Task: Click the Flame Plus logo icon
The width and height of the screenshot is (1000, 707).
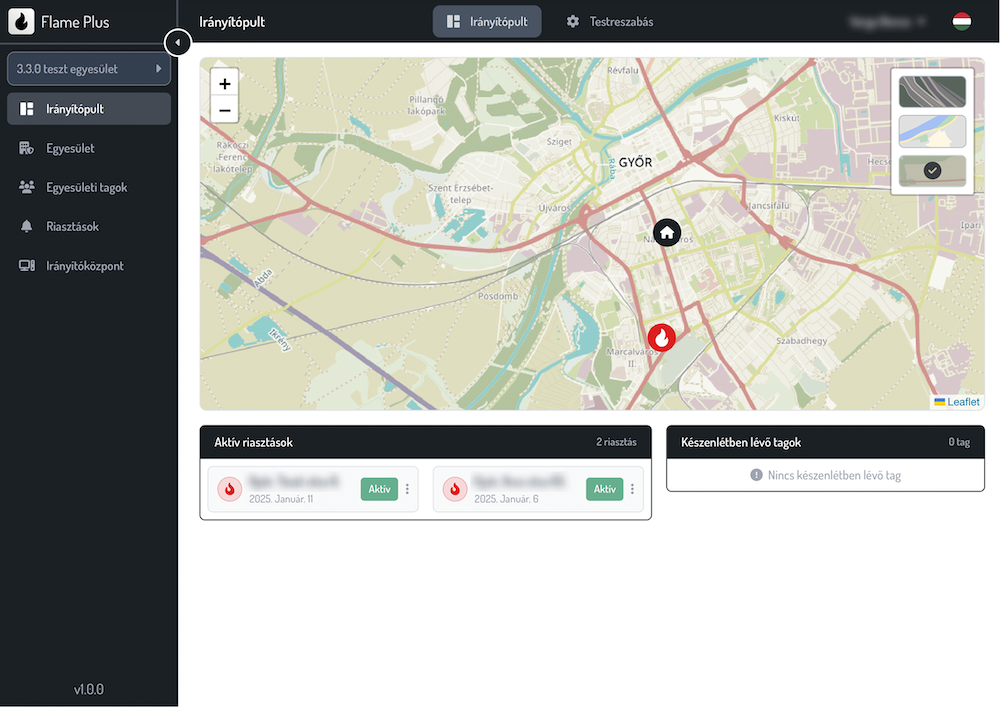Action: tap(22, 21)
